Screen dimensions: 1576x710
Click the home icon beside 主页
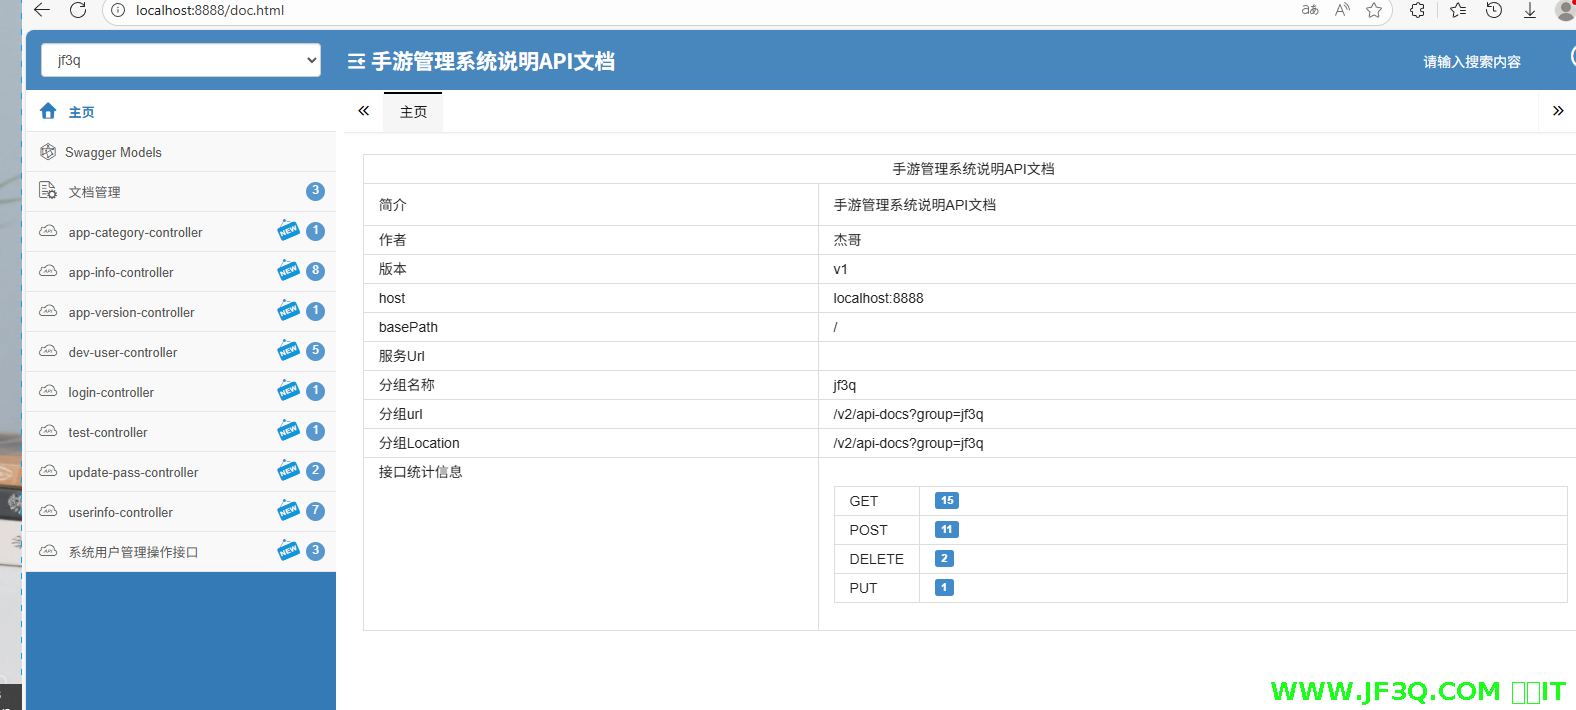[x=48, y=111]
